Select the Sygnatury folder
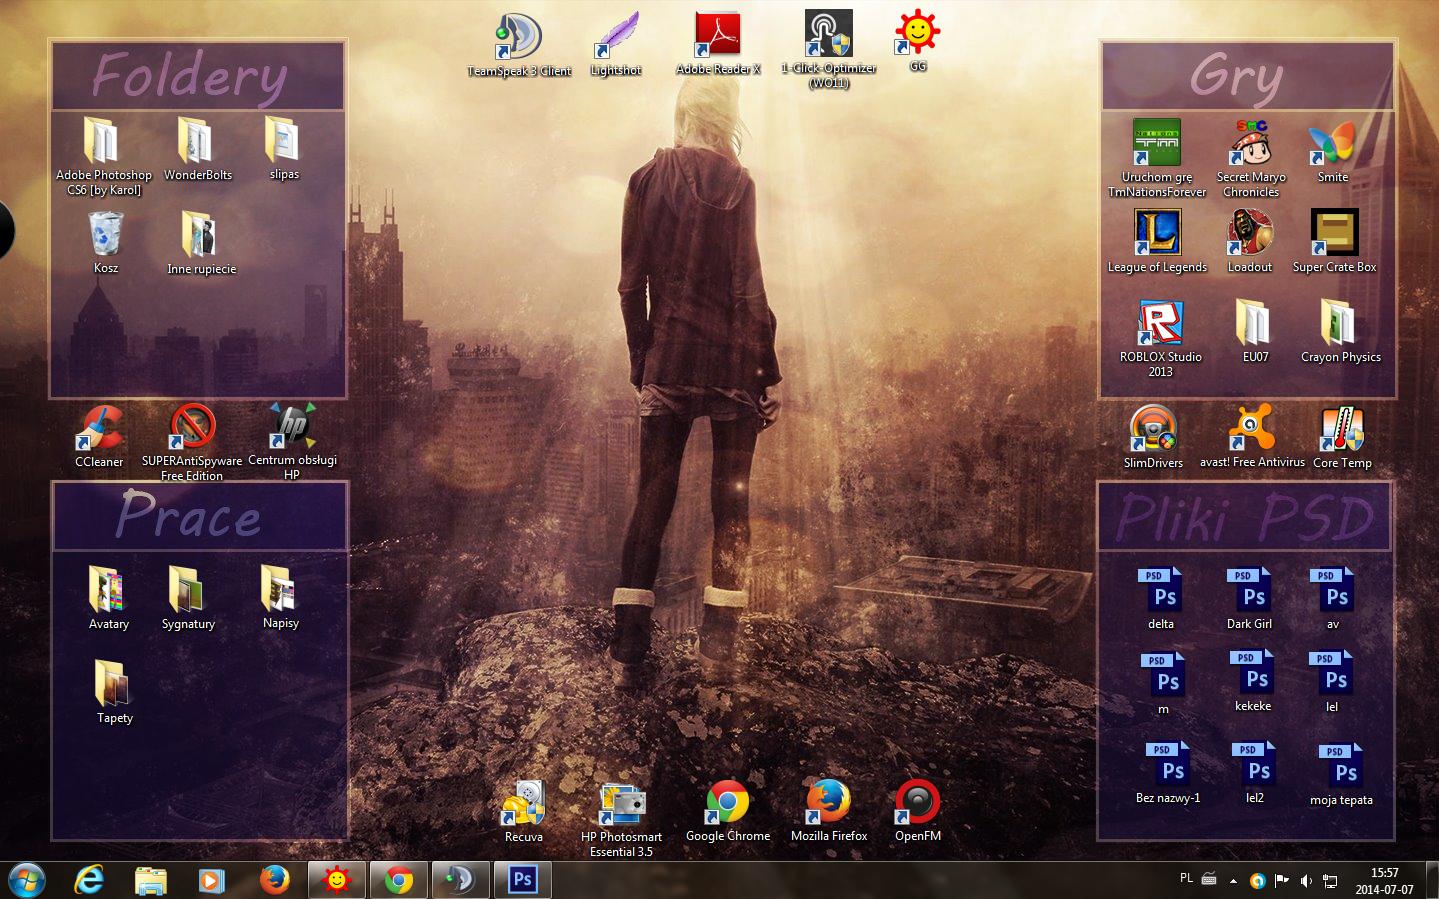This screenshot has height=899, width=1439. [188, 598]
